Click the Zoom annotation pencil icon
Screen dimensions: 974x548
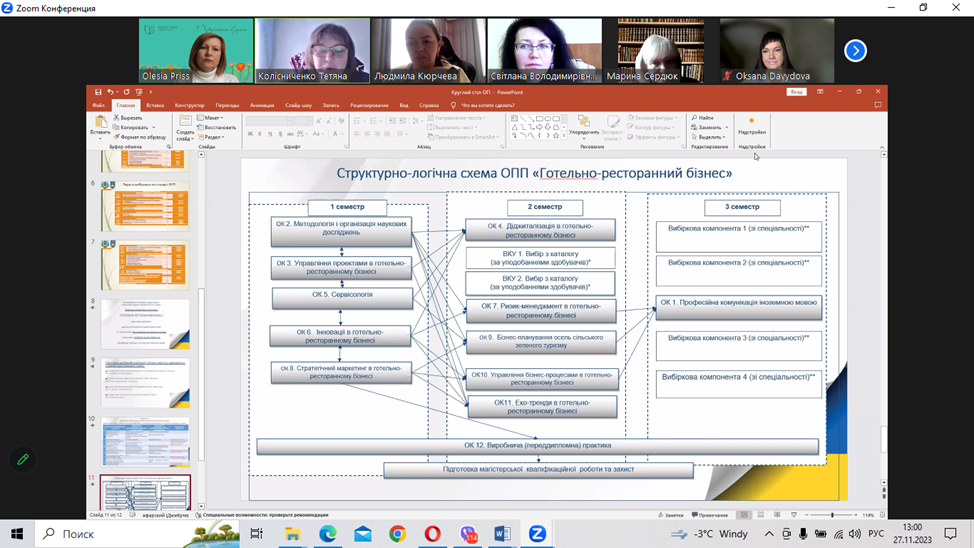pos(23,459)
